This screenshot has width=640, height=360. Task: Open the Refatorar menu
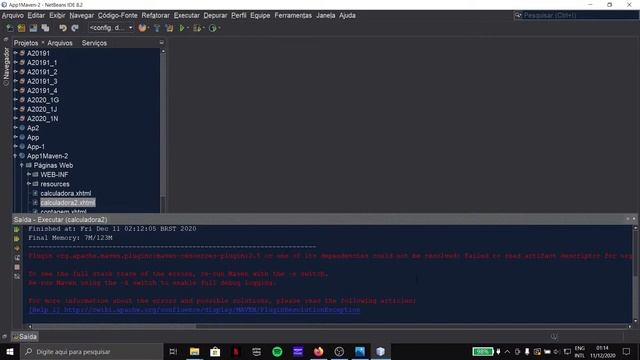point(156,16)
